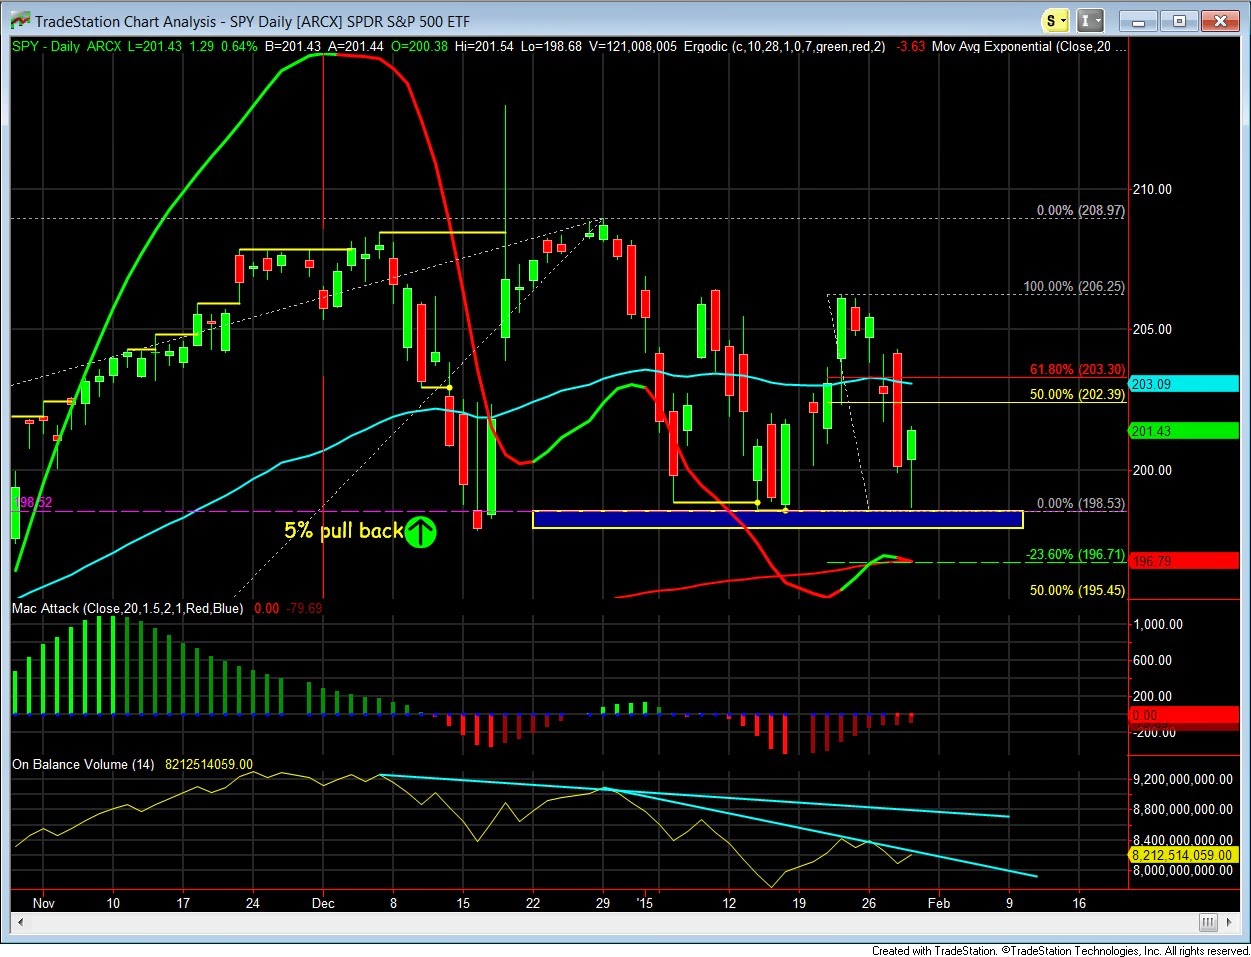
Task: Select the 100.00% (206.25) Fibonacci label
Action: 1074,287
